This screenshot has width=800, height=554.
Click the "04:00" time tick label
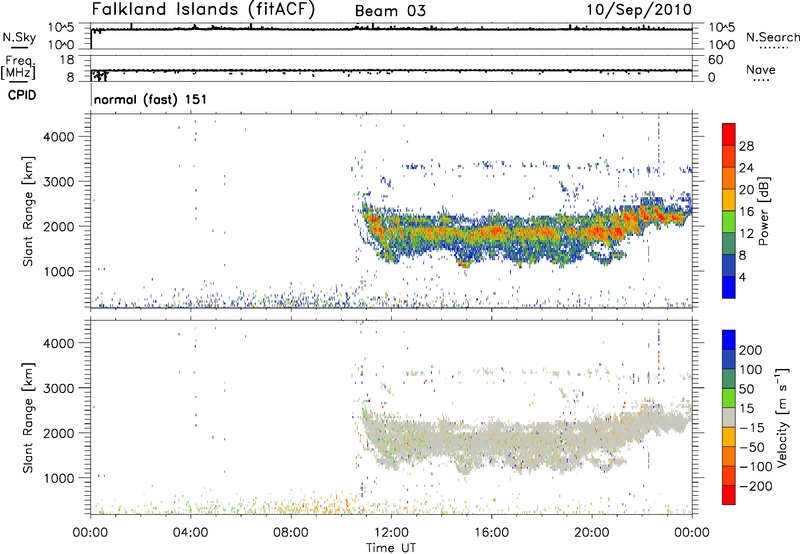[190, 533]
